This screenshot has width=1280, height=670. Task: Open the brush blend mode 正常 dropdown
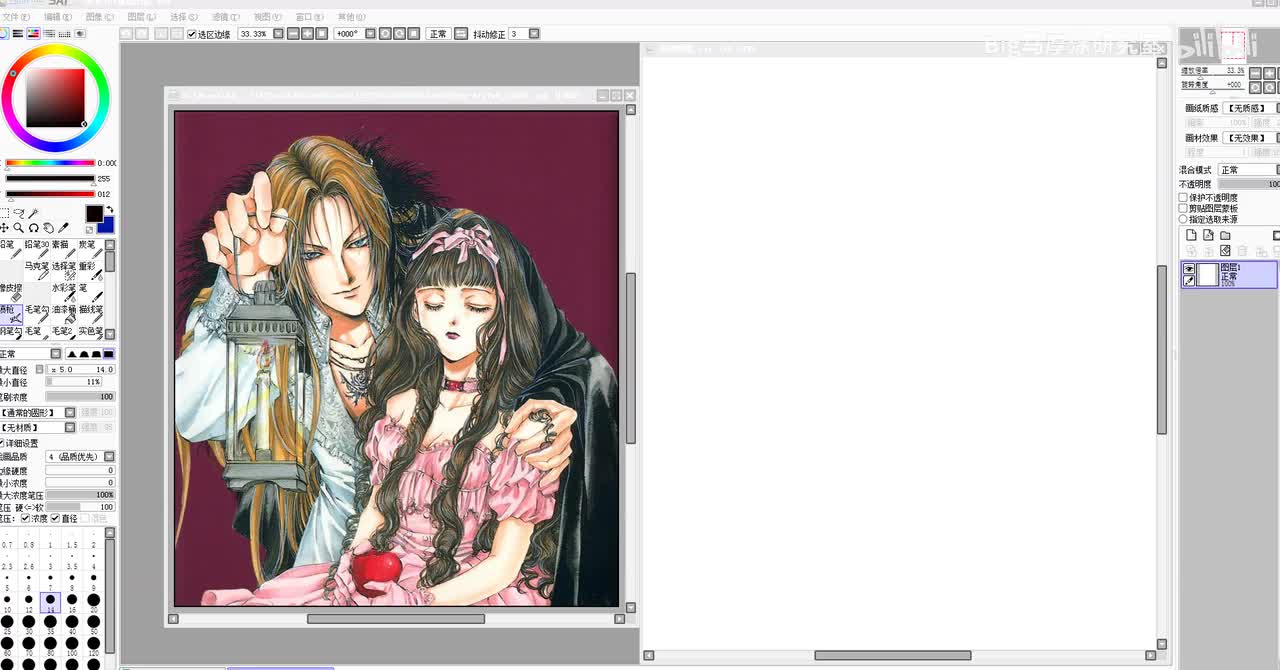pos(56,353)
